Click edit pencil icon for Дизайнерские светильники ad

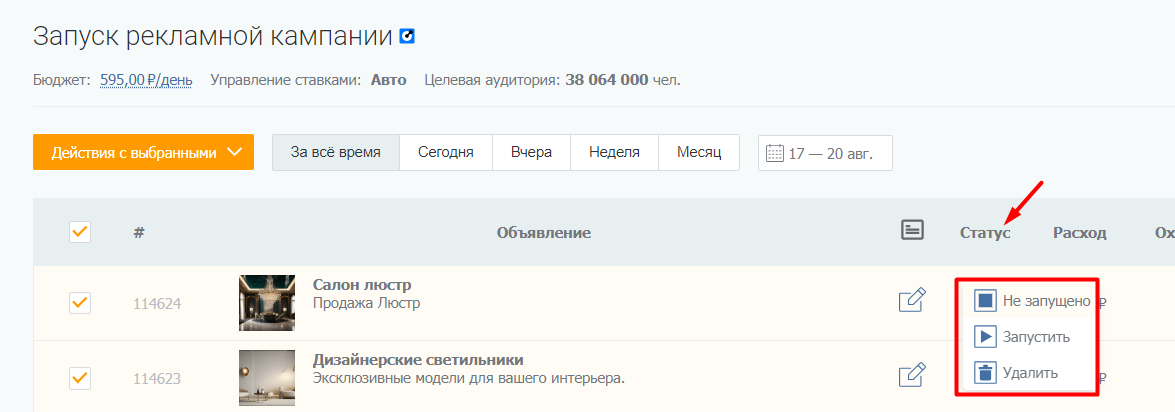911,376
